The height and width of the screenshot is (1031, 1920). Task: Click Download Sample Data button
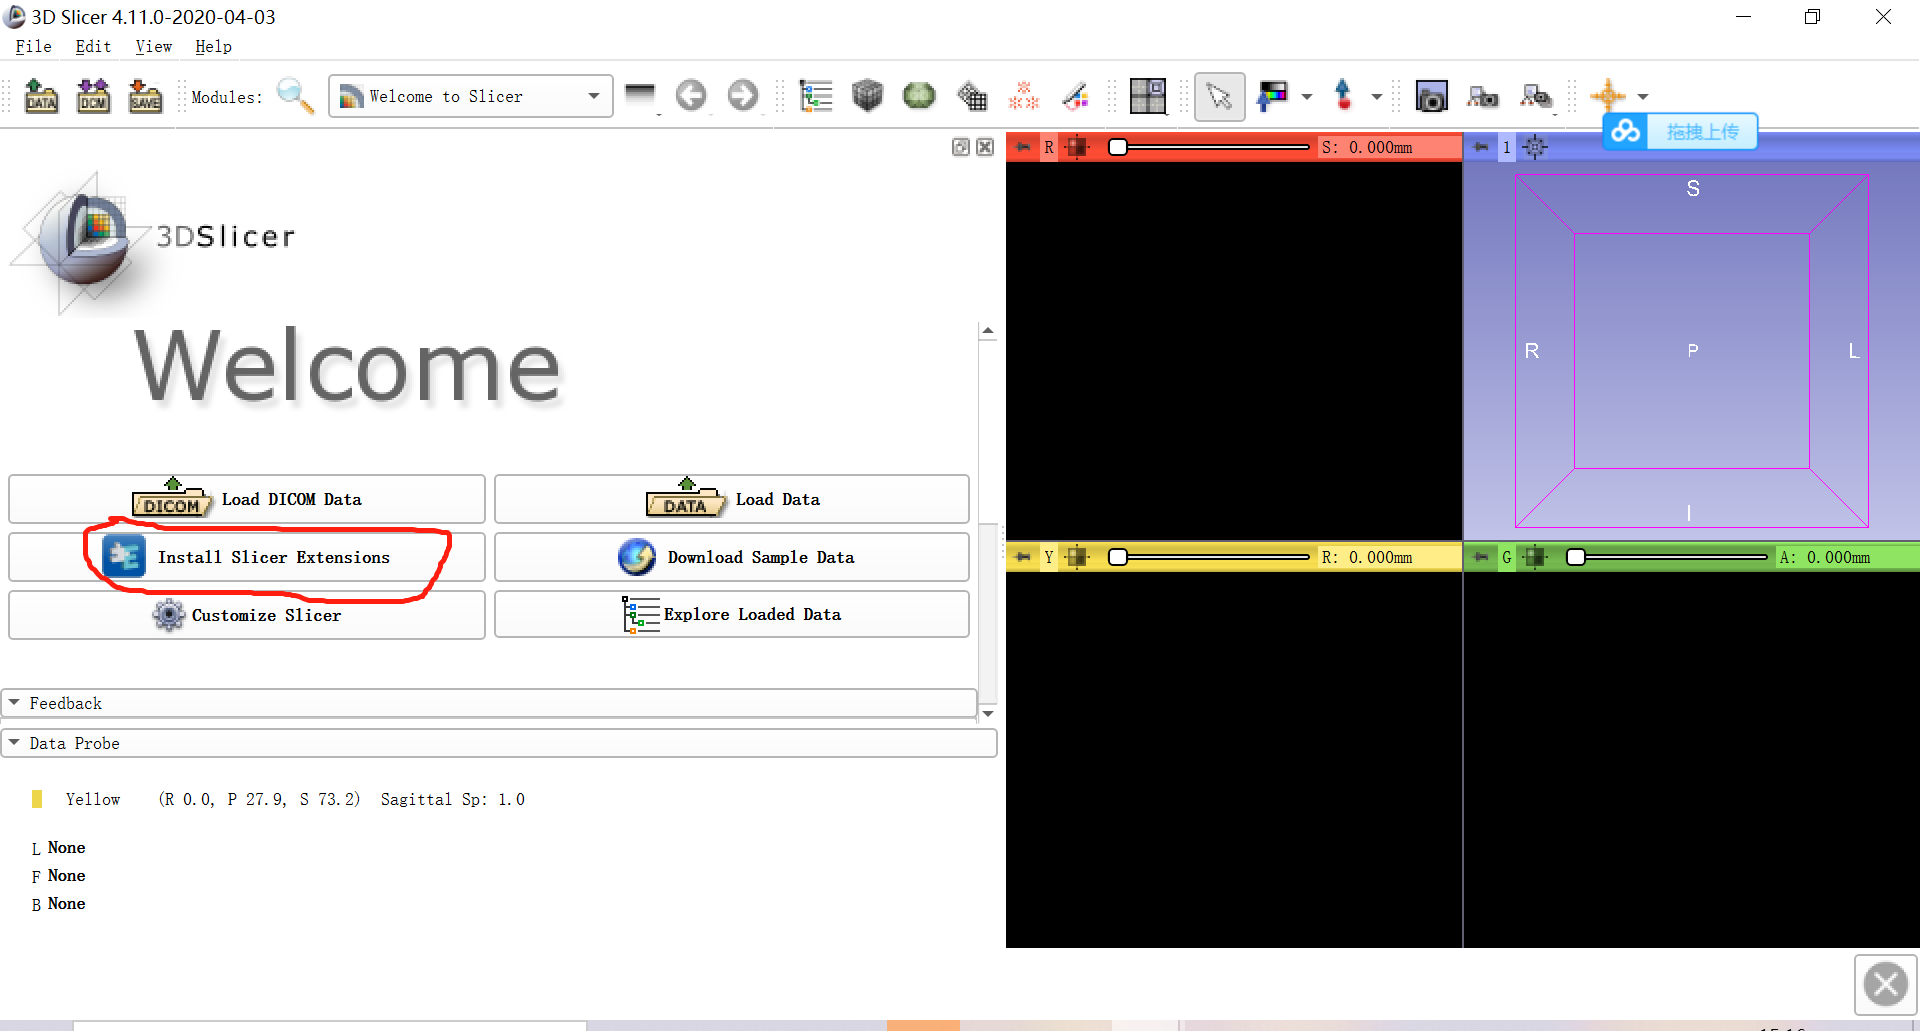point(732,557)
